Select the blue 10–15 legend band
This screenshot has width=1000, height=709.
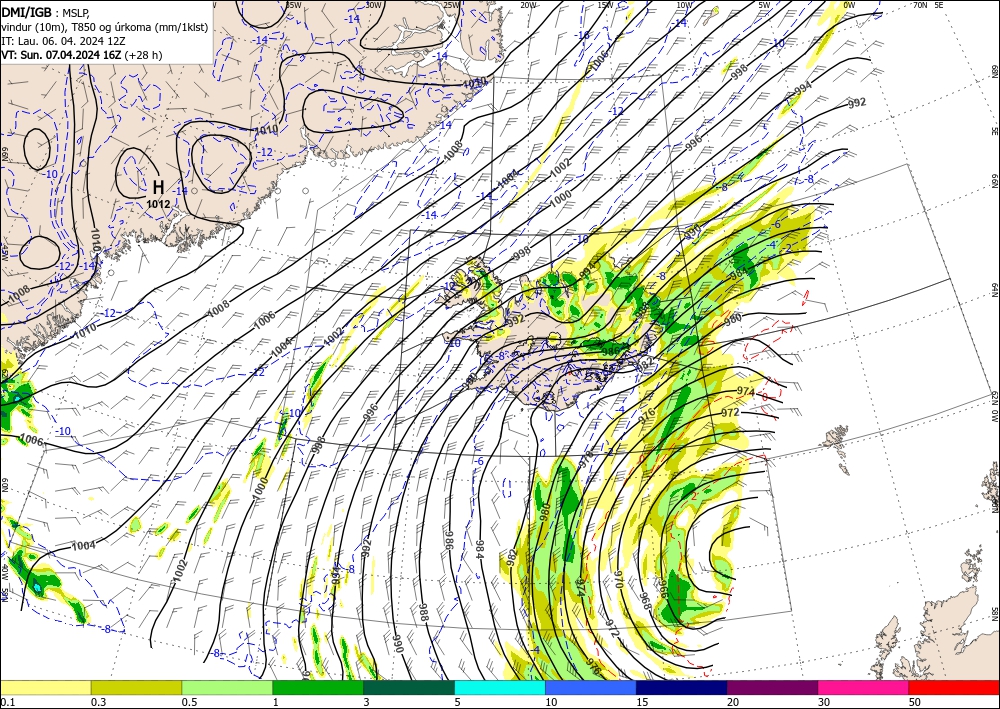point(591,687)
